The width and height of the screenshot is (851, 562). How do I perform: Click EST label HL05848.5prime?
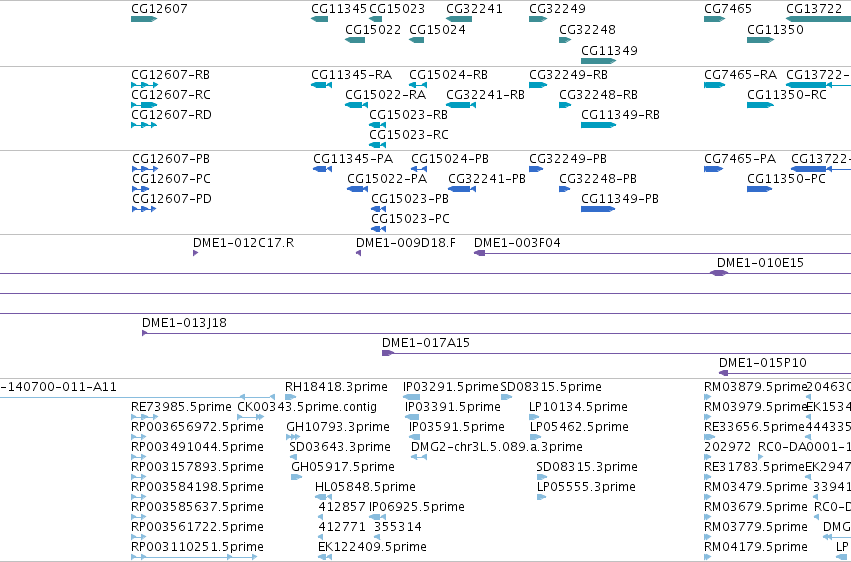click(365, 487)
